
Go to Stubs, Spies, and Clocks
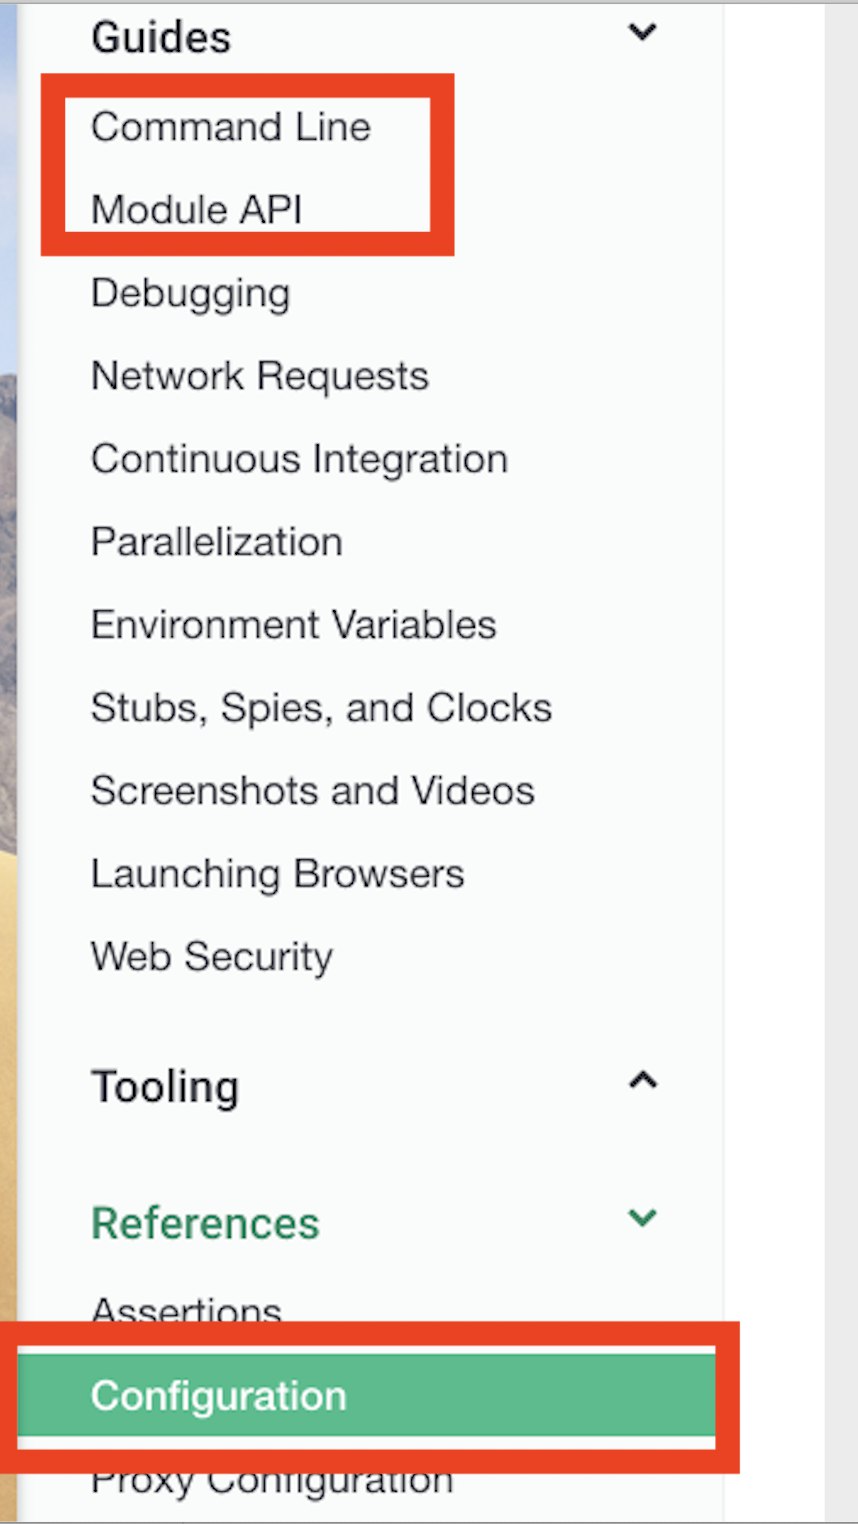(x=322, y=708)
